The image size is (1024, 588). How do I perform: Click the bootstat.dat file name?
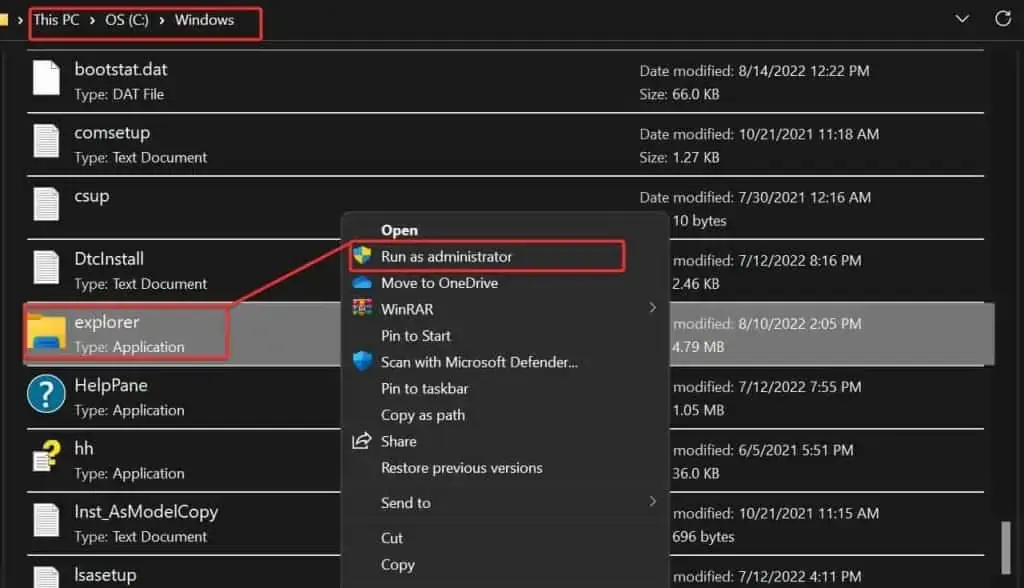(121, 69)
